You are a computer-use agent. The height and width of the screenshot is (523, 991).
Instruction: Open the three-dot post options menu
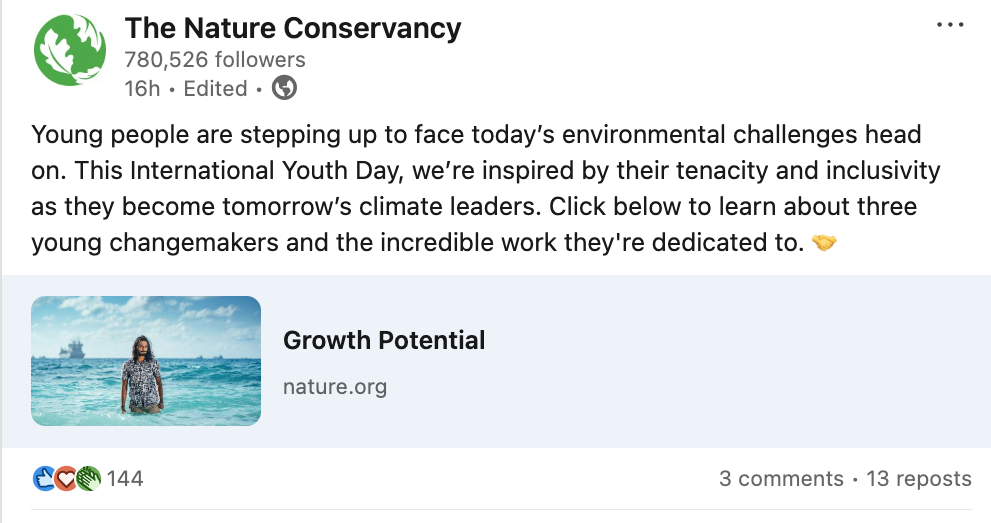click(950, 25)
